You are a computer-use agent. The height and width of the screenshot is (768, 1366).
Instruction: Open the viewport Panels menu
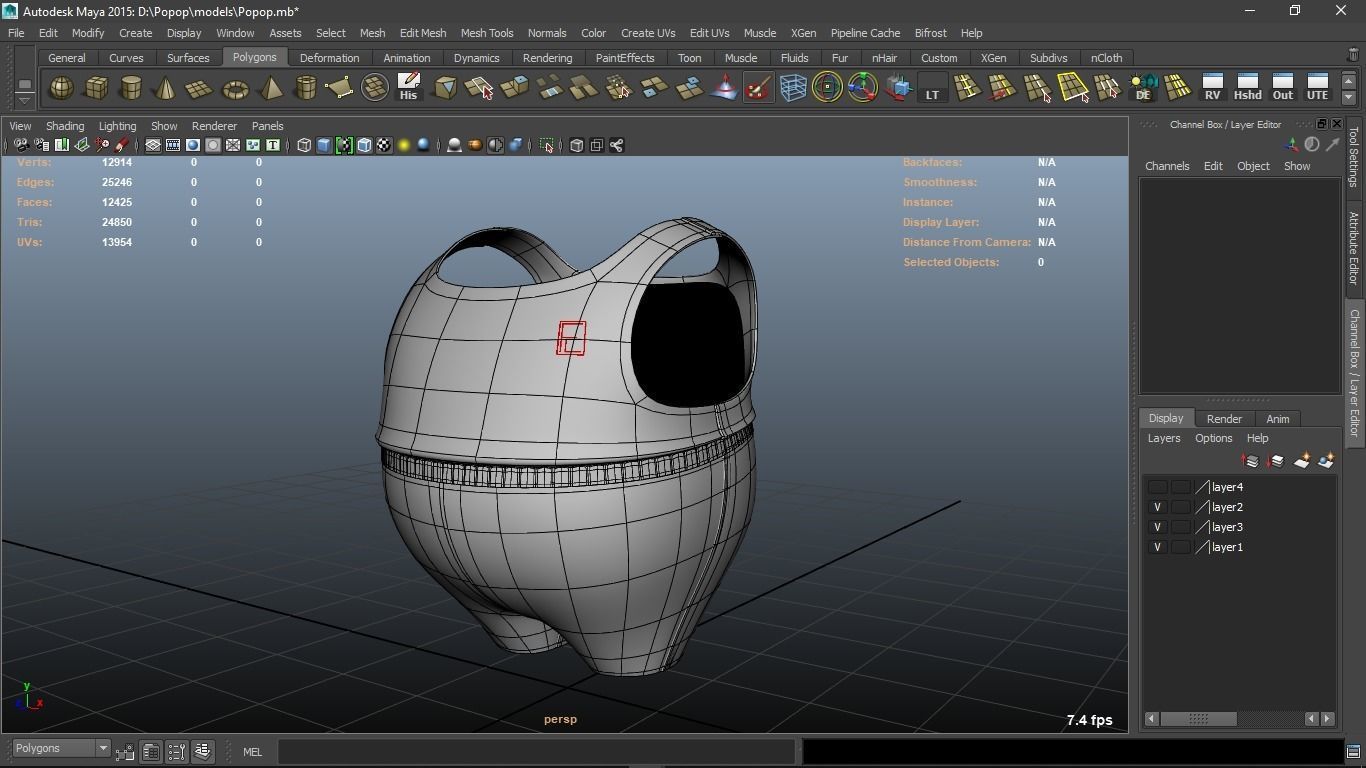click(267, 126)
